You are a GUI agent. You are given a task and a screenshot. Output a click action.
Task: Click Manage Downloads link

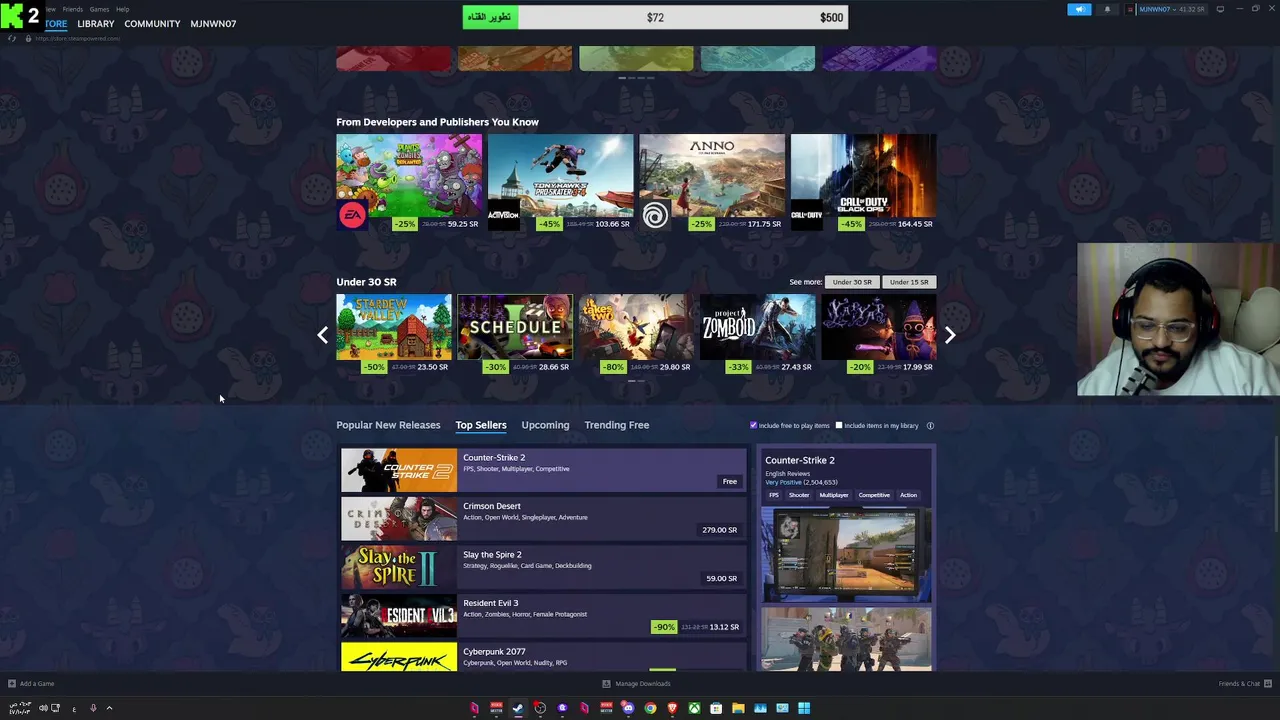[x=643, y=684]
